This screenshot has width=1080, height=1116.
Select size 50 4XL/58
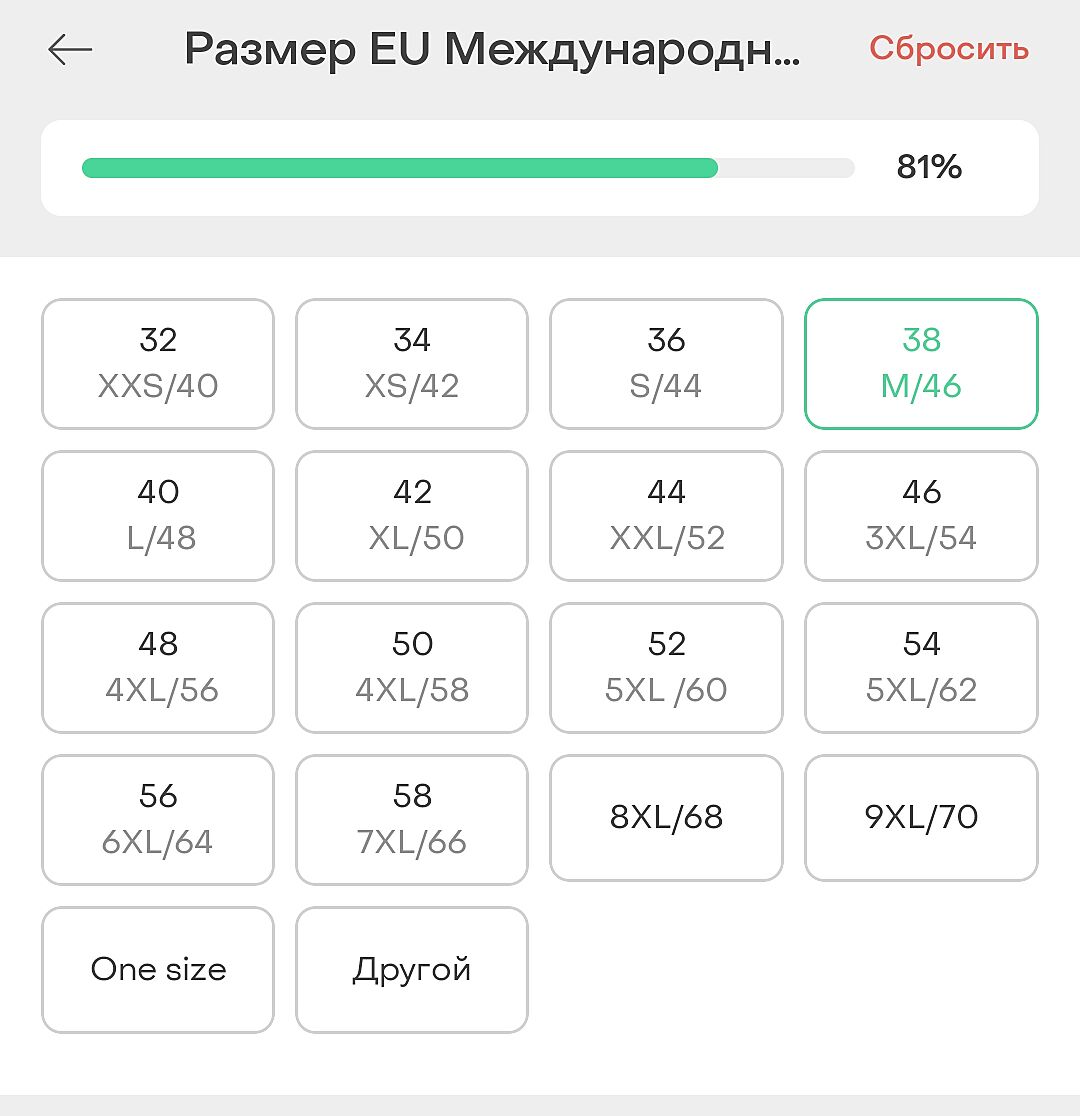coord(412,668)
